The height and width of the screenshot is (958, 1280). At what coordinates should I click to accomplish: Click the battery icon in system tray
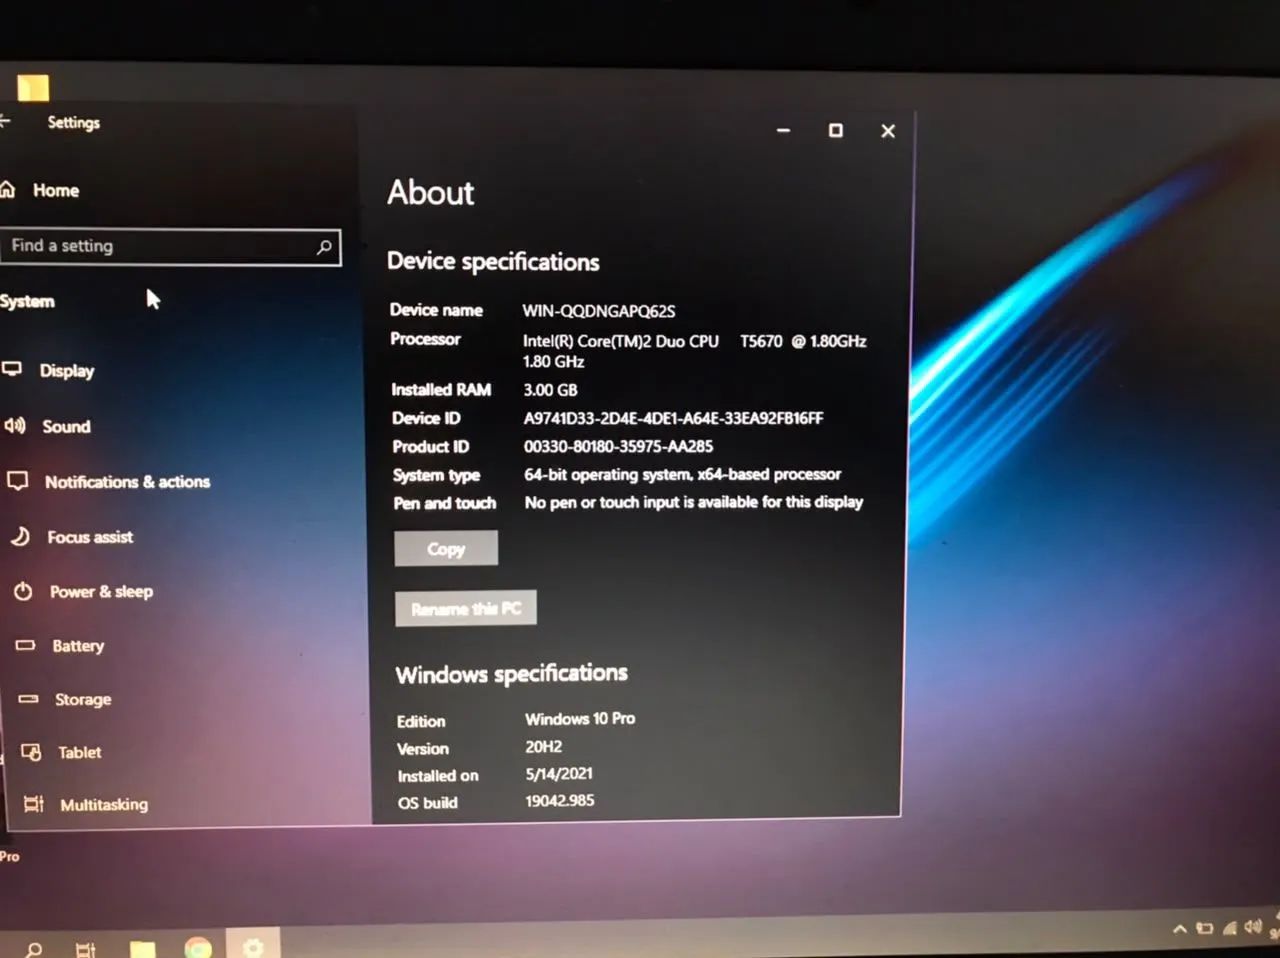coord(1205,928)
